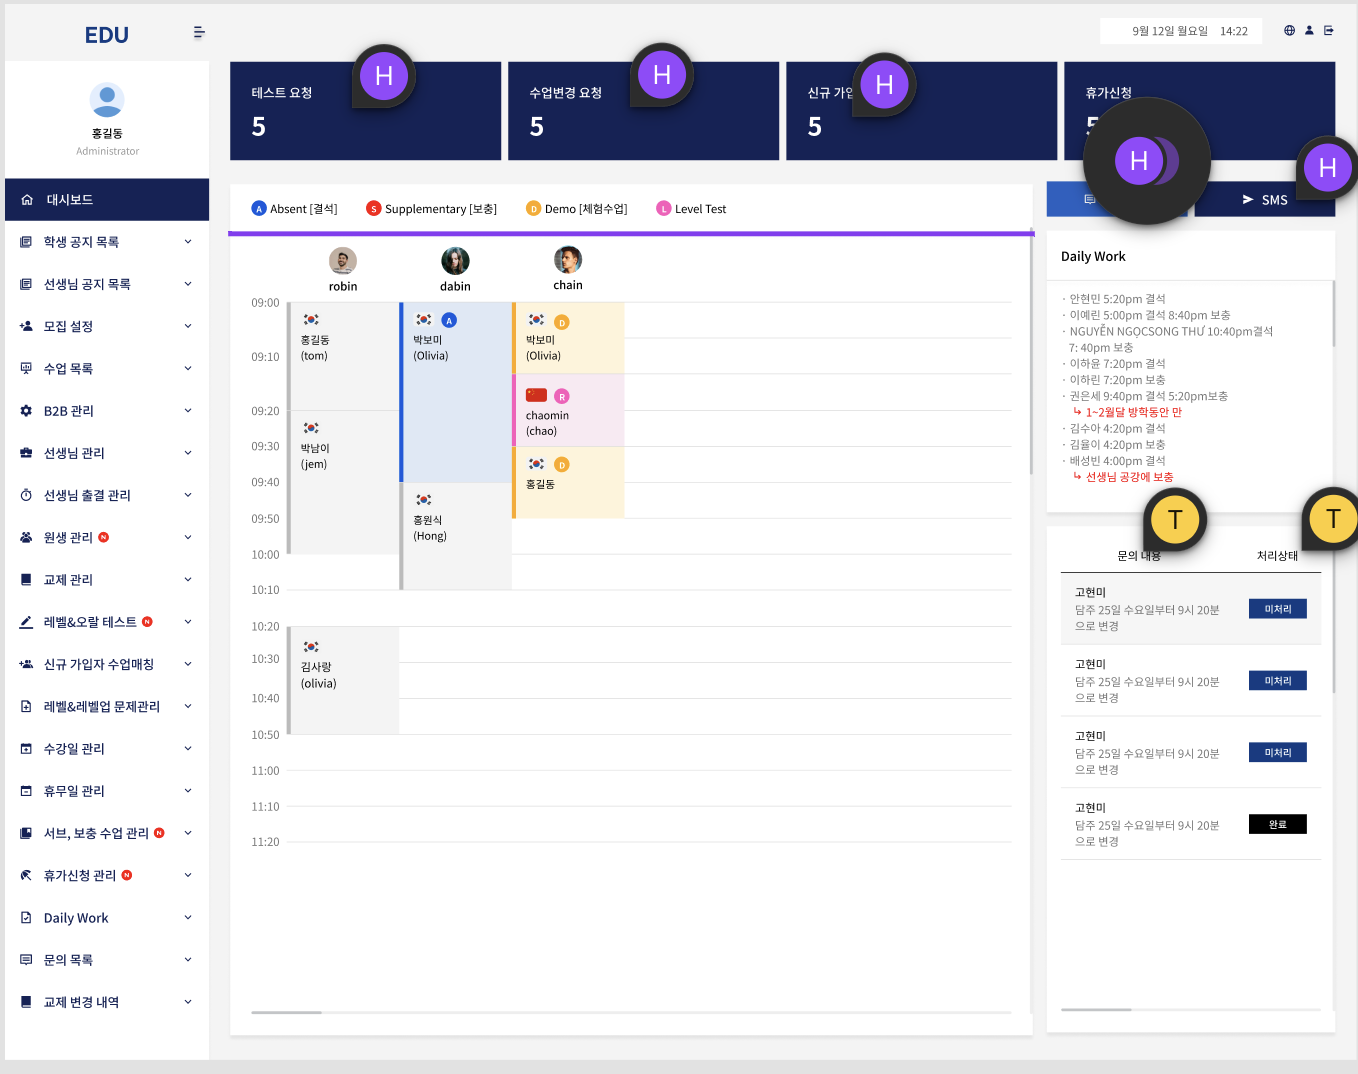
Task: Click the user profile icon at top right
Action: [1309, 30]
